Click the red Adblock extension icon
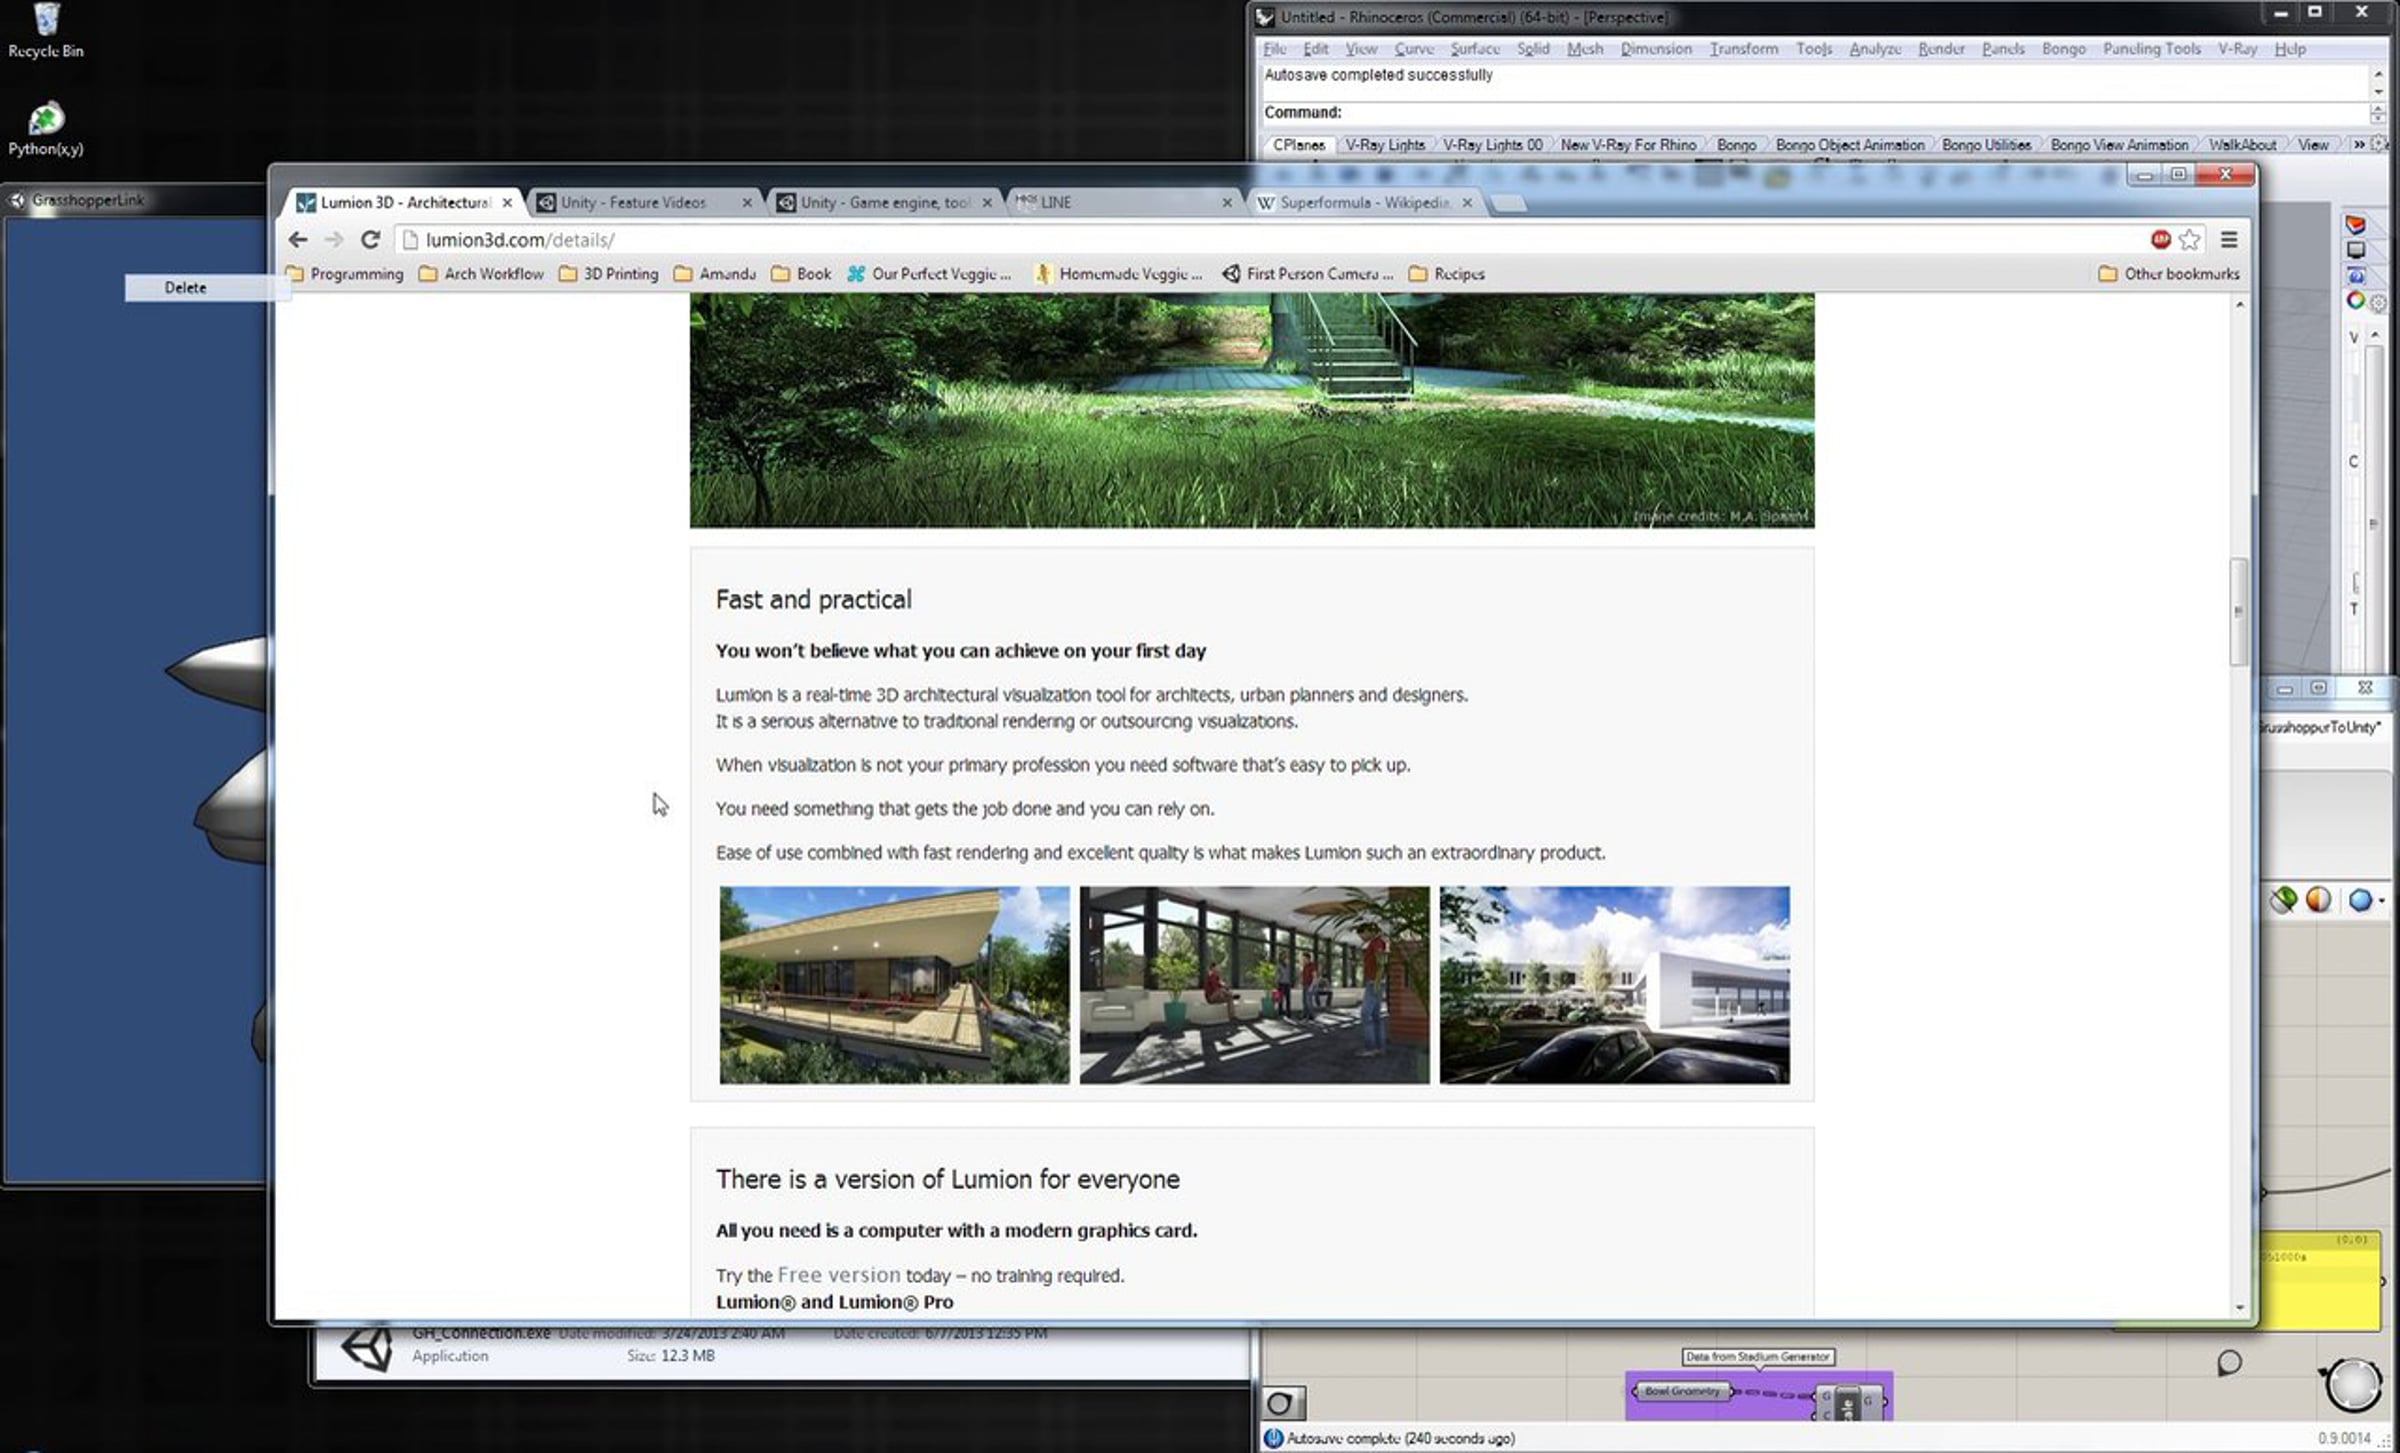2400x1453 pixels. click(2160, 240)
